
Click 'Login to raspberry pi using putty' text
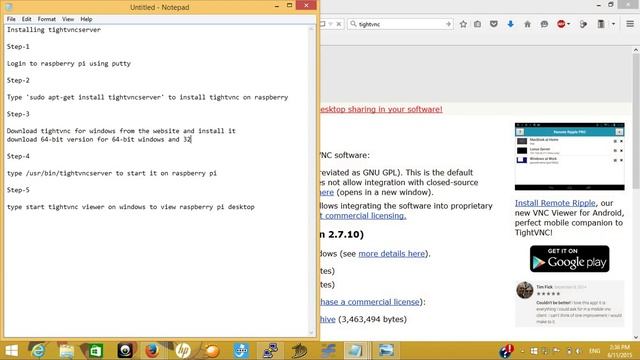tap(69, 64)
